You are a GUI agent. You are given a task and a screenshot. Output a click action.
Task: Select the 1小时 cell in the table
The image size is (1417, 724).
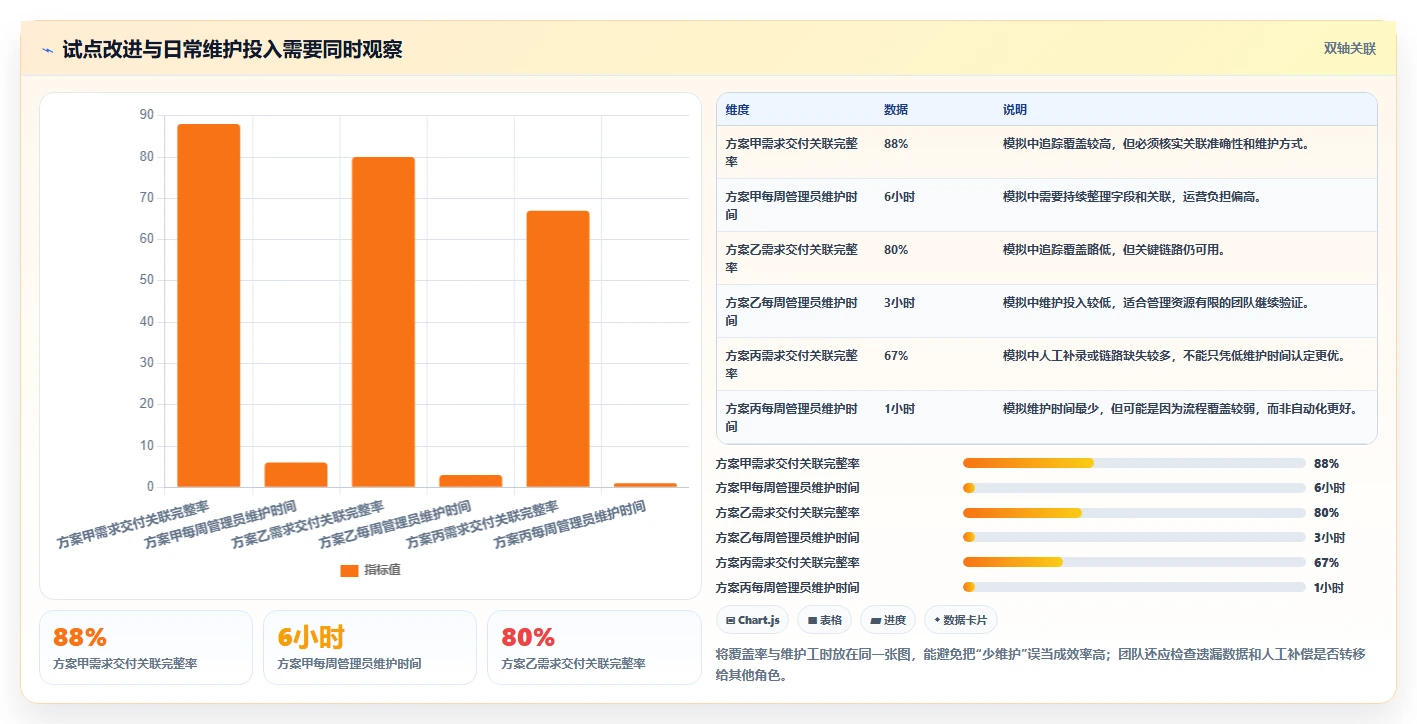[899, 408]
